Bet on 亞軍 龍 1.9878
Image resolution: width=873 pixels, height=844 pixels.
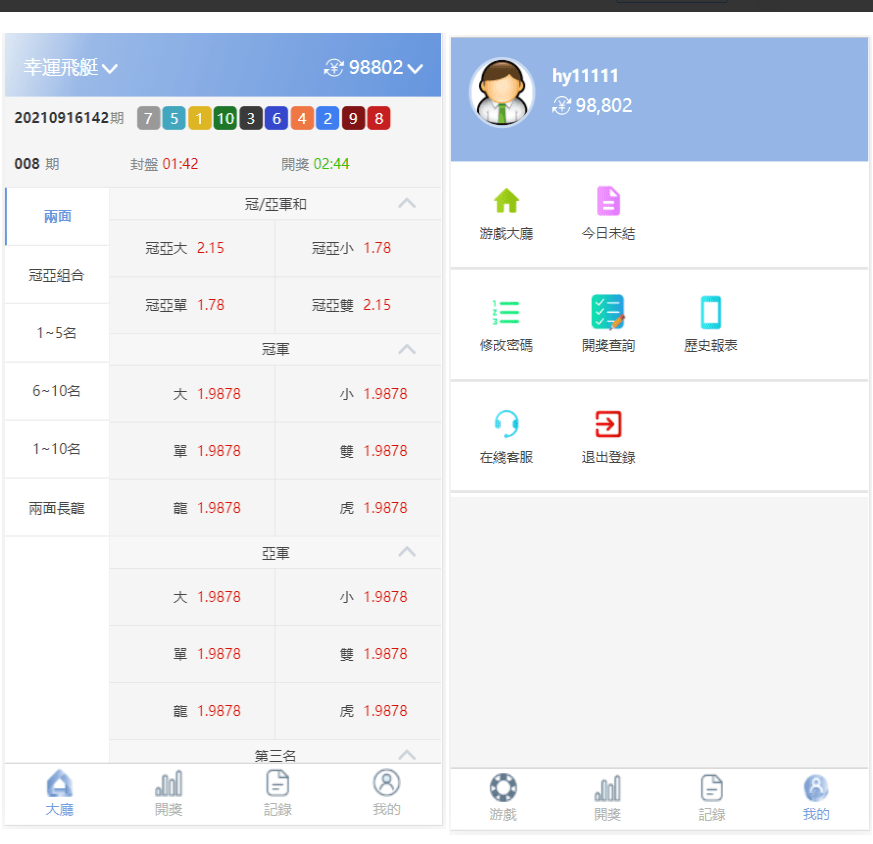(192, 711)
